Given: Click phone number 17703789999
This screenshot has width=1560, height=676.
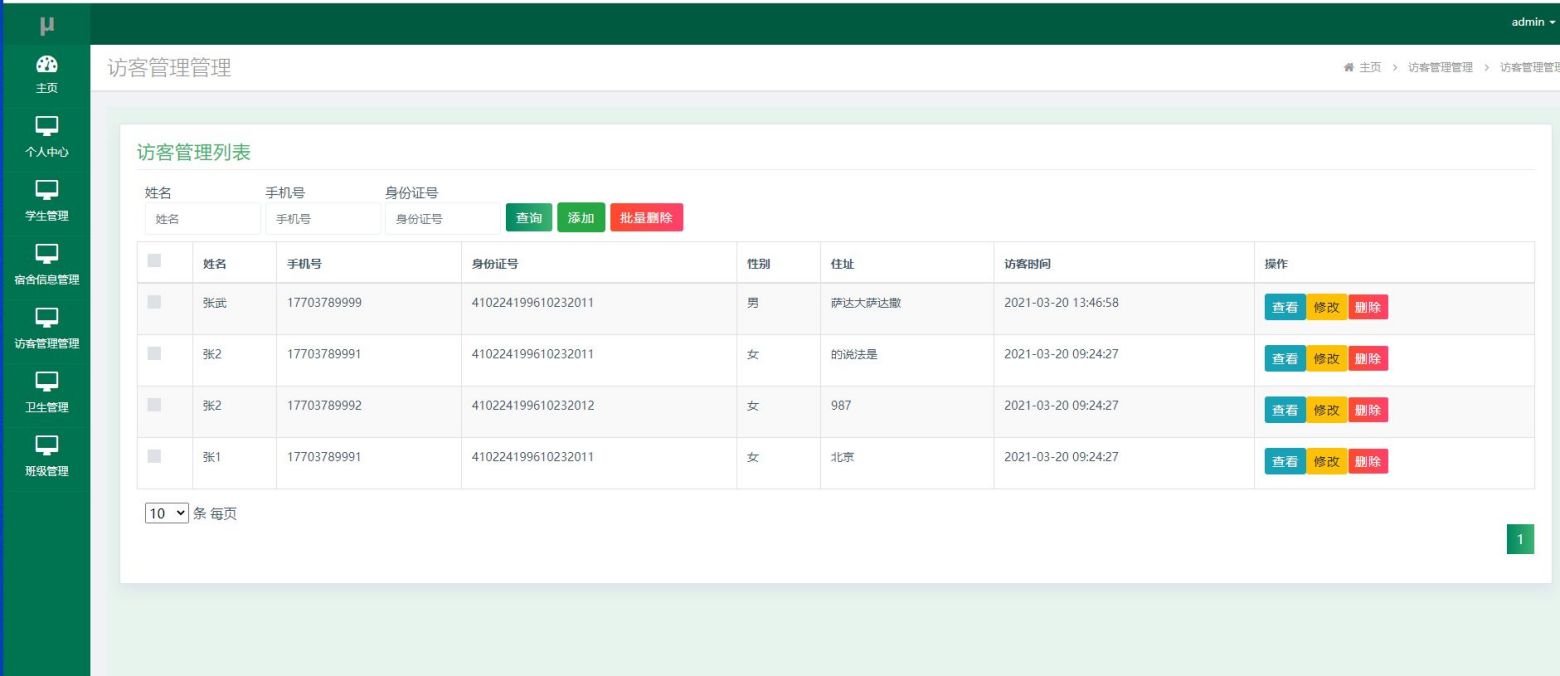Looking at the screenshot, I should click(324, 303).
